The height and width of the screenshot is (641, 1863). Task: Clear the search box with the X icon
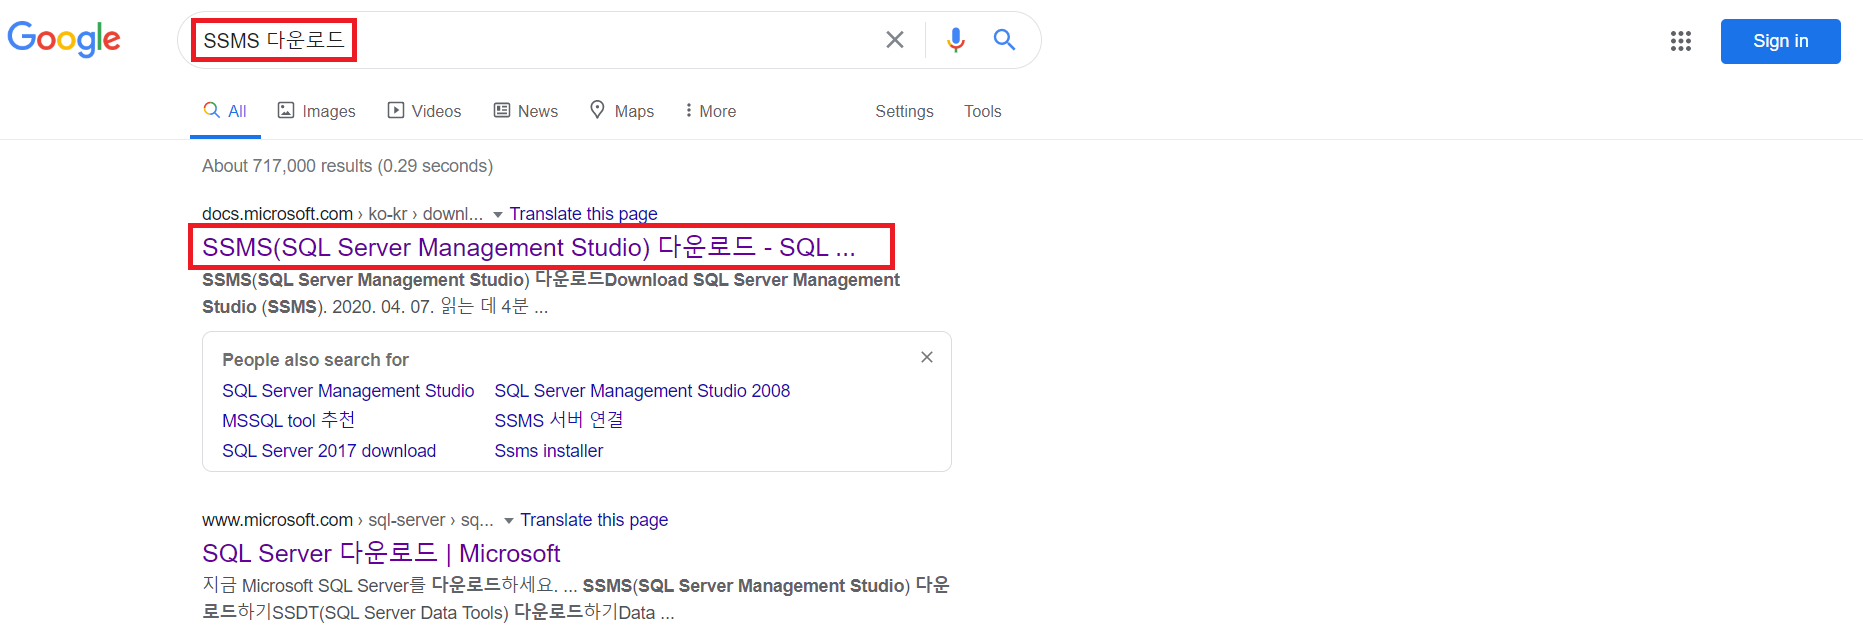(895, 40)
